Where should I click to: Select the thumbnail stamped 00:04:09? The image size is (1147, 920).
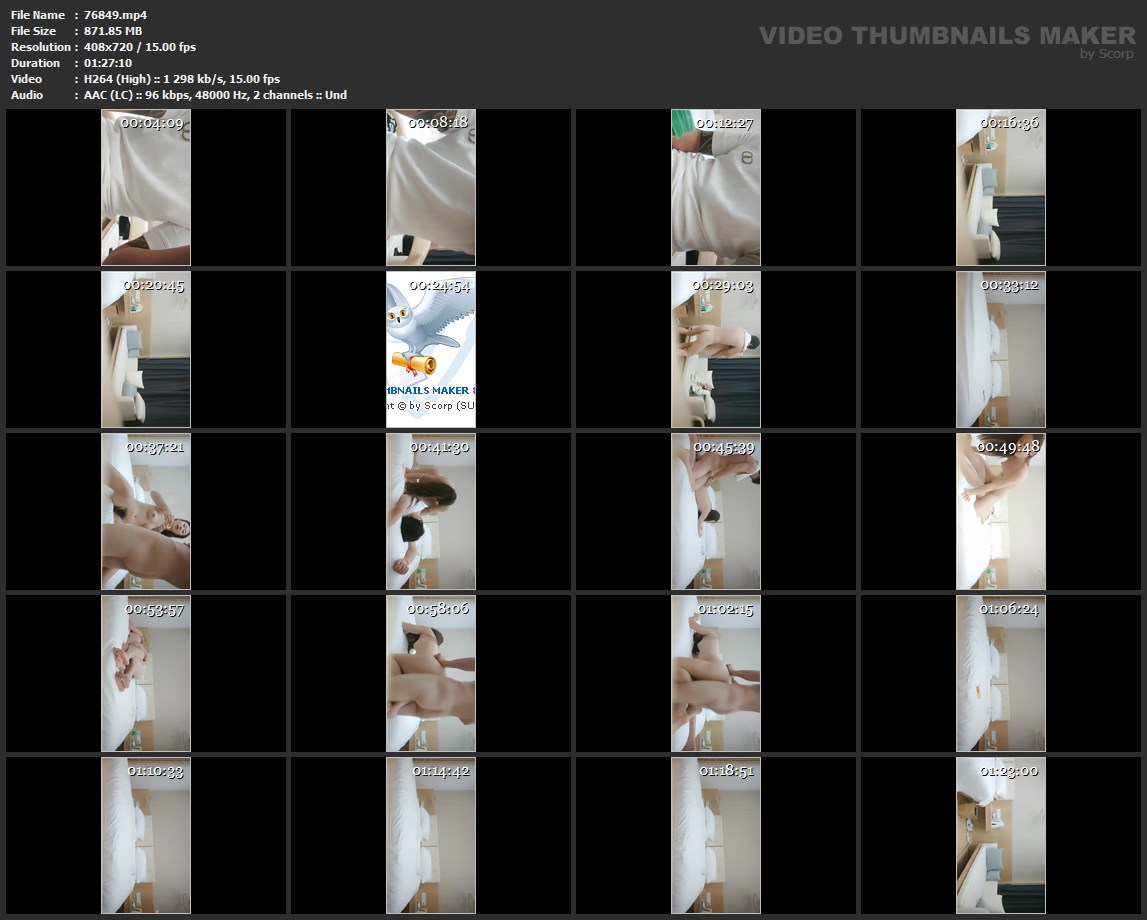click(x=146, y=187)
